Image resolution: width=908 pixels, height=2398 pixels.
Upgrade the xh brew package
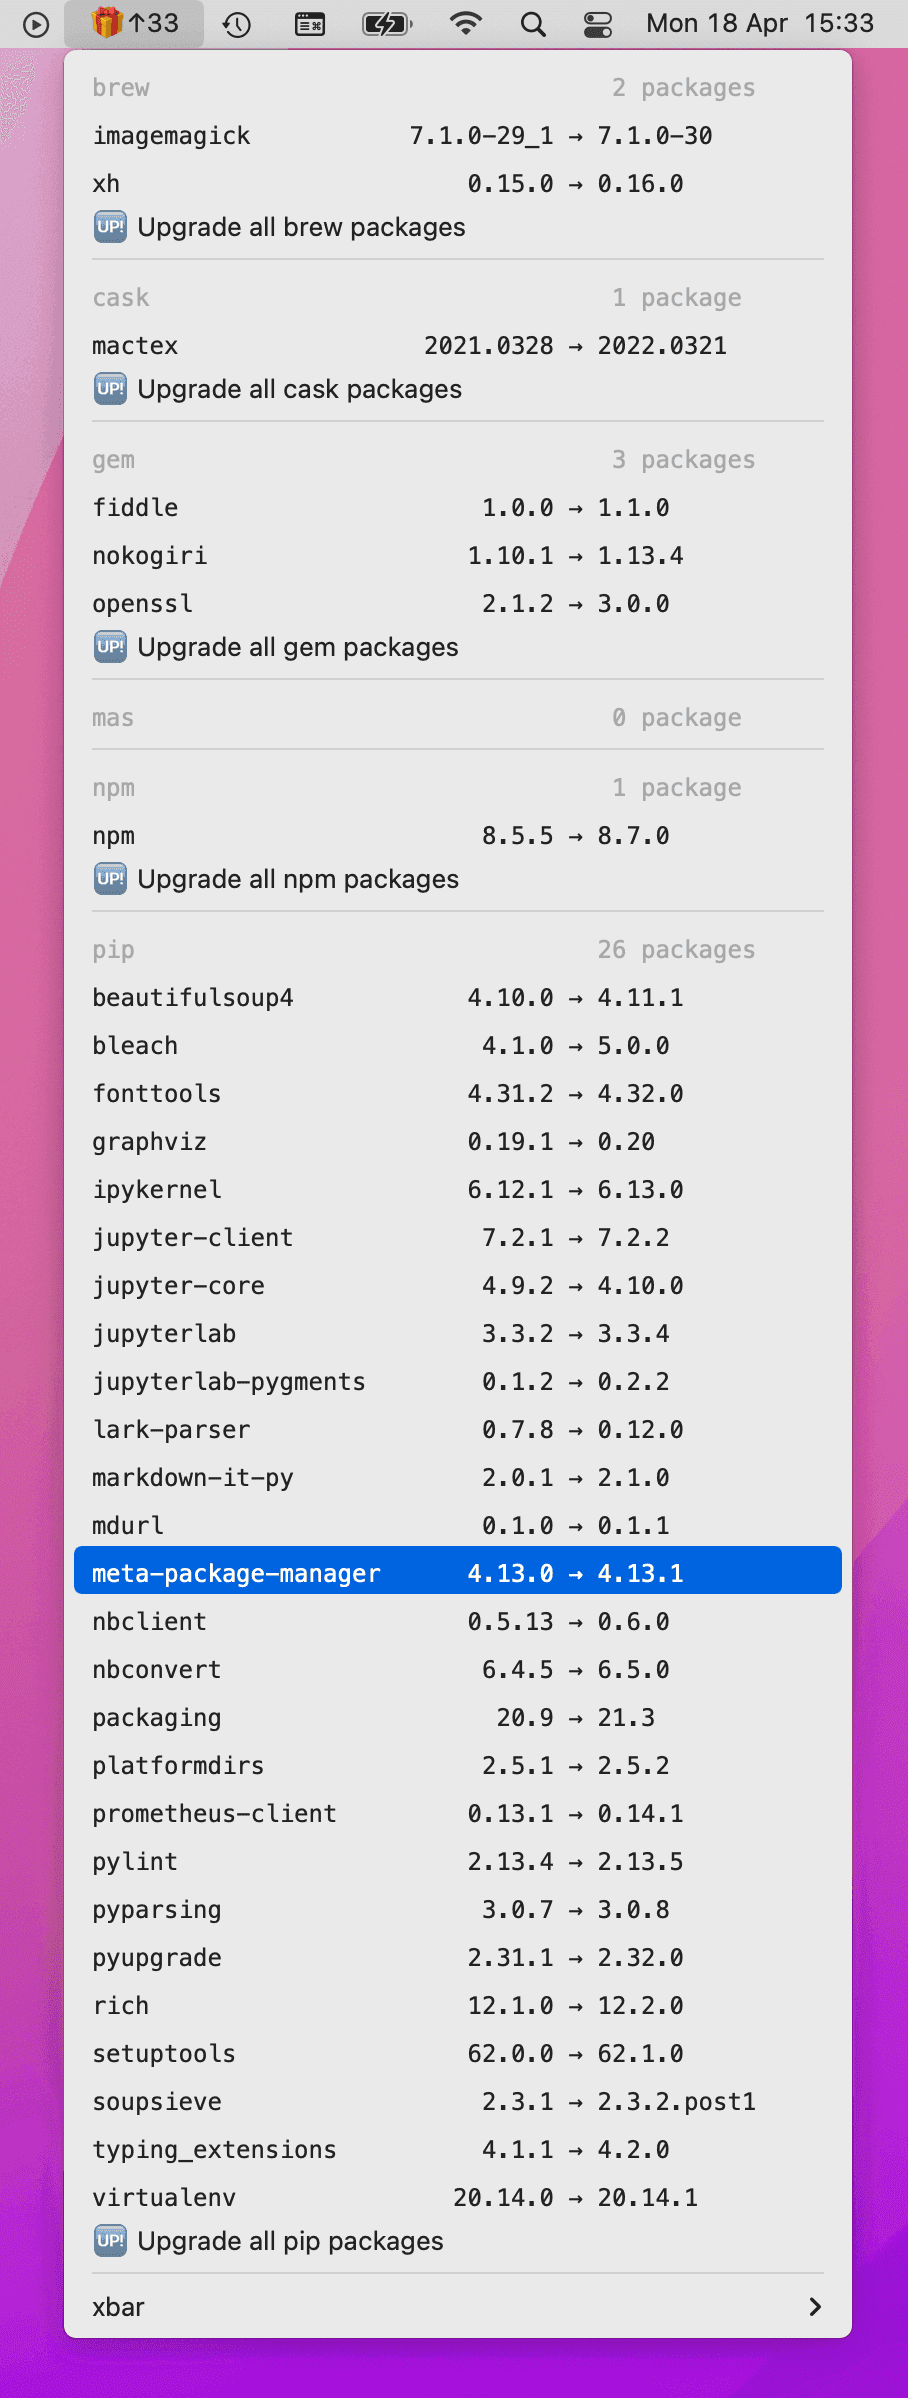458,184
